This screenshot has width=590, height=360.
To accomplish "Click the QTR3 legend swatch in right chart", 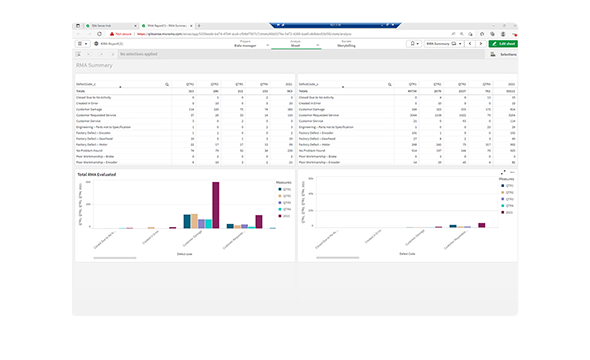I will click(x=503, y=199).
